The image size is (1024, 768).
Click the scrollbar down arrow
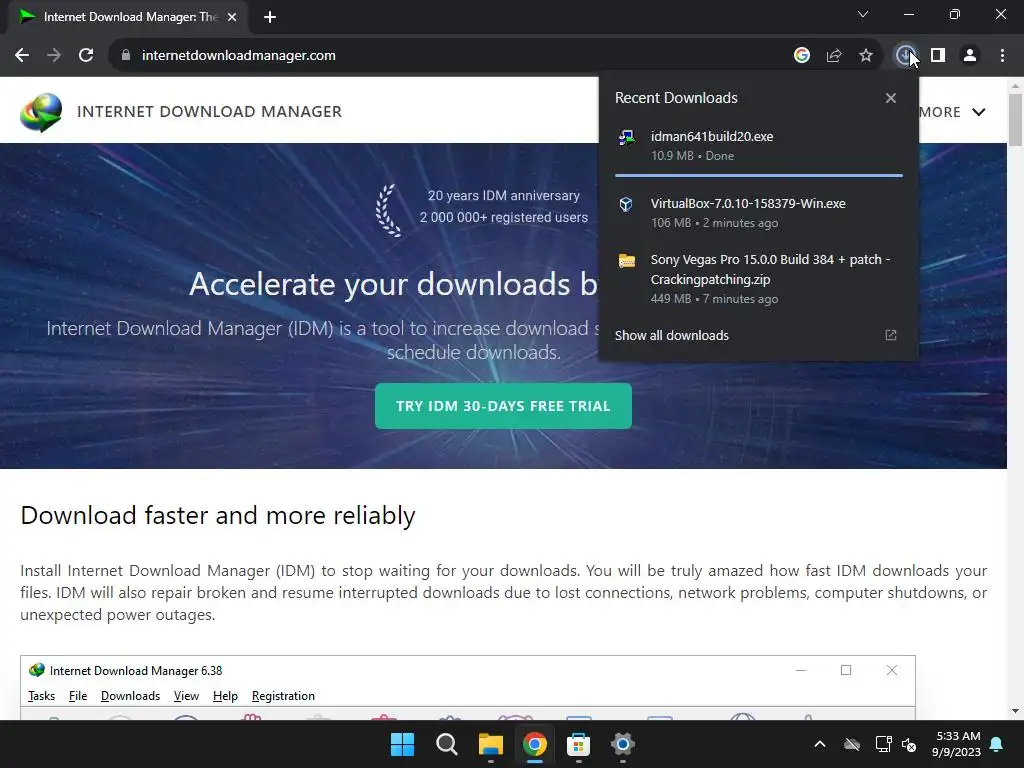tap(1015, 711)
